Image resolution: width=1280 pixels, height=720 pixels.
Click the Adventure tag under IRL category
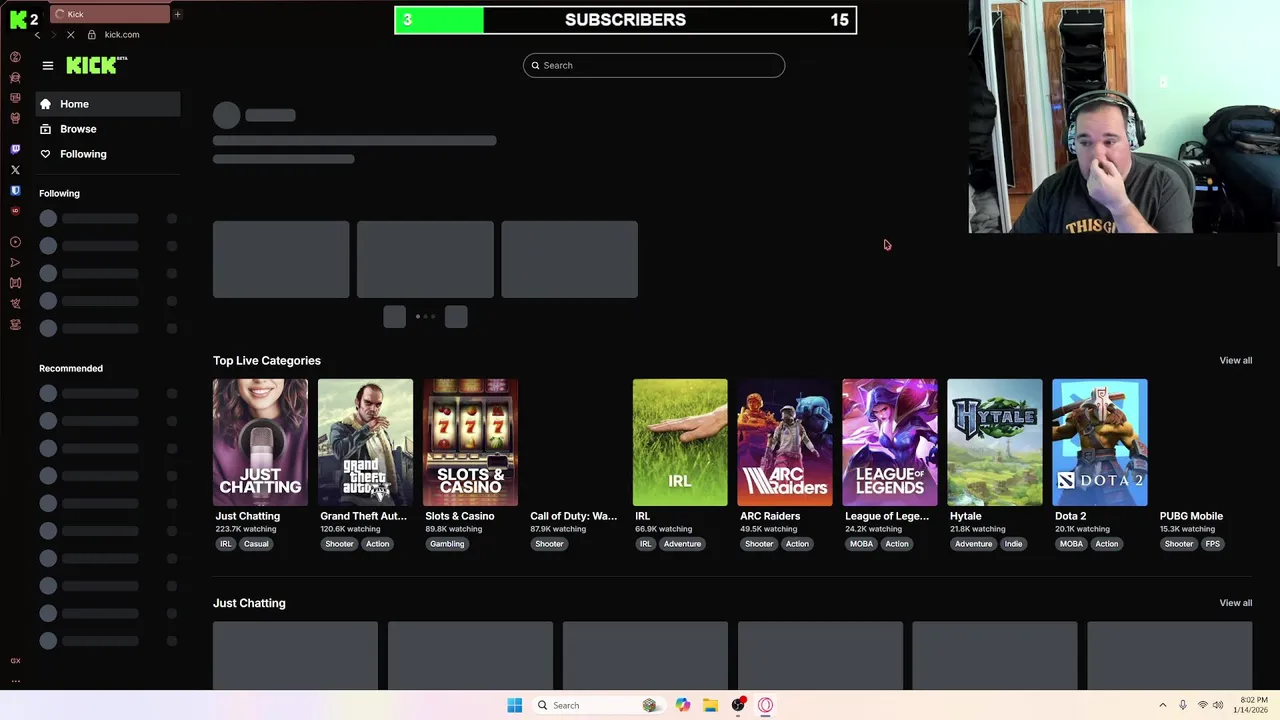[682, 544]
